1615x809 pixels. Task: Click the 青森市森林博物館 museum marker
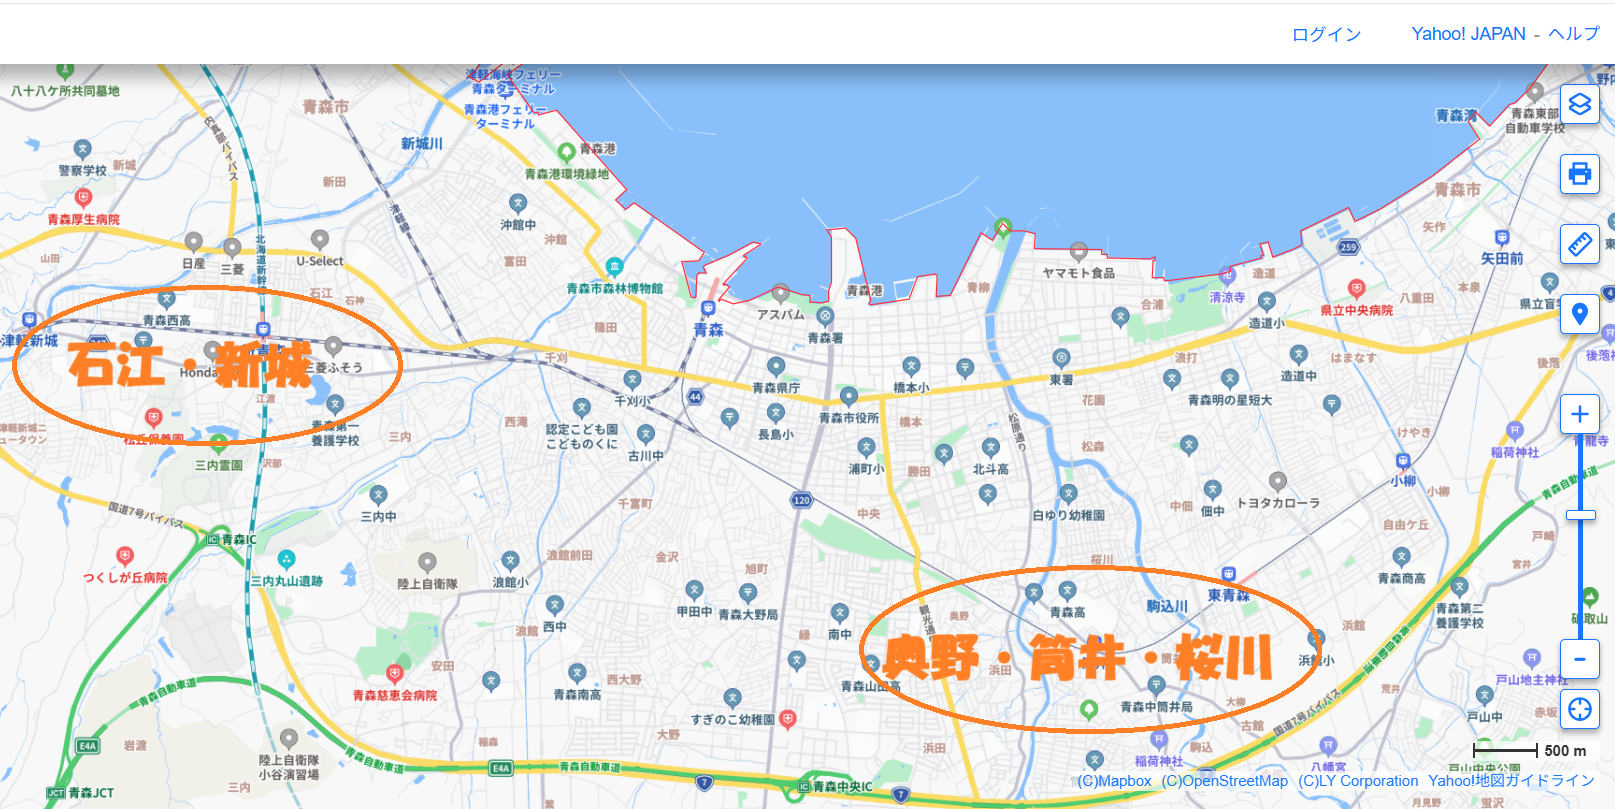[x=614, y=267]
